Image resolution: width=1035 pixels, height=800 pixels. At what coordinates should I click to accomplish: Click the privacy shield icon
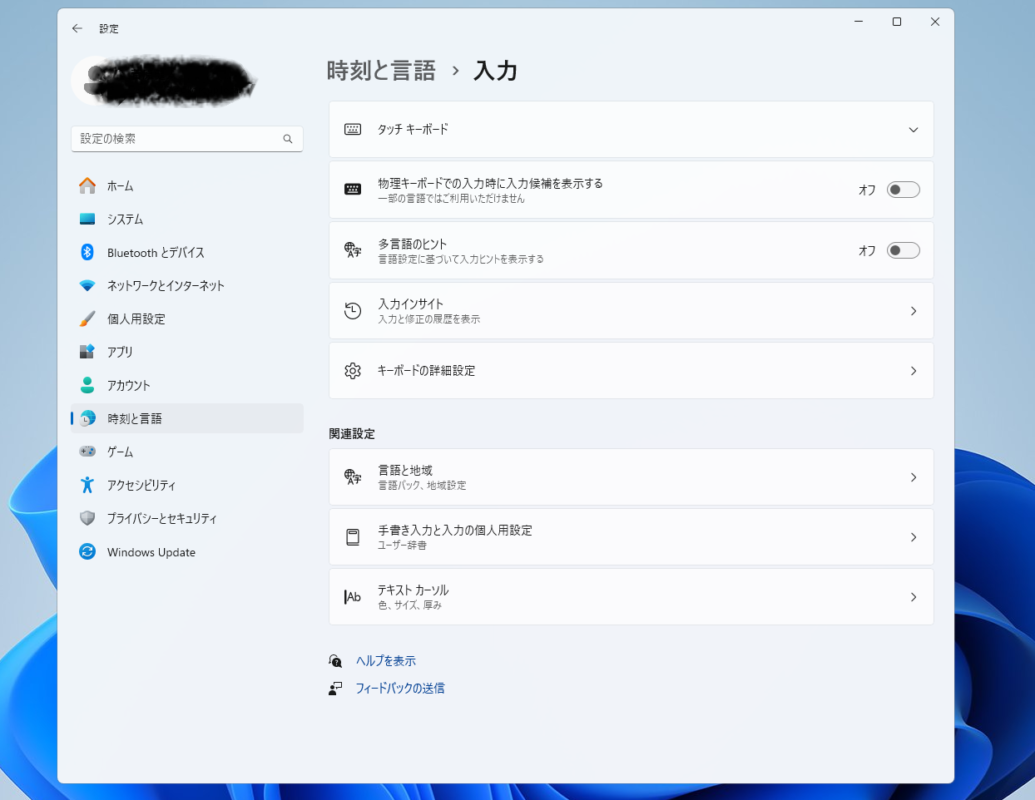[87, 518]
